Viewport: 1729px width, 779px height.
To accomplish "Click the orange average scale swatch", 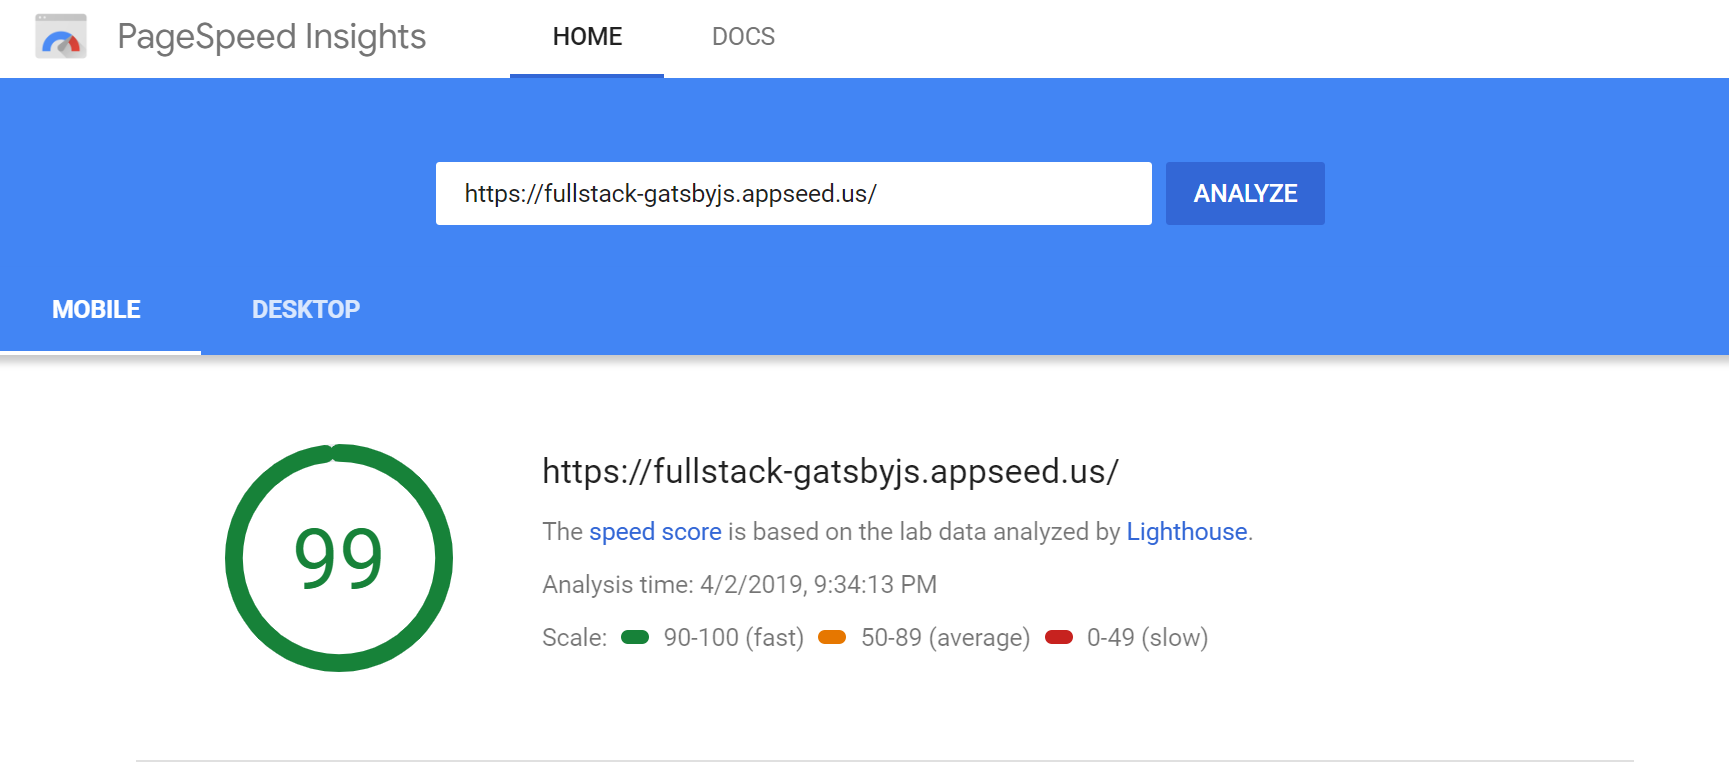I will 832,637.
